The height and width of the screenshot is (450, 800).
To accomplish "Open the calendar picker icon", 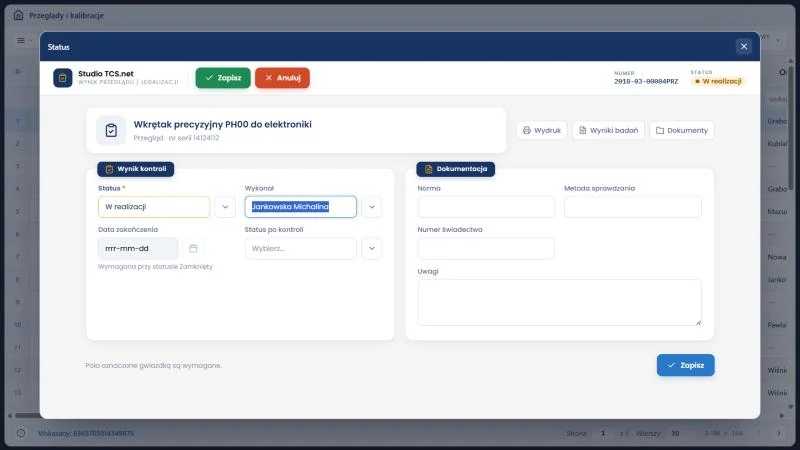I will point(193,248).
